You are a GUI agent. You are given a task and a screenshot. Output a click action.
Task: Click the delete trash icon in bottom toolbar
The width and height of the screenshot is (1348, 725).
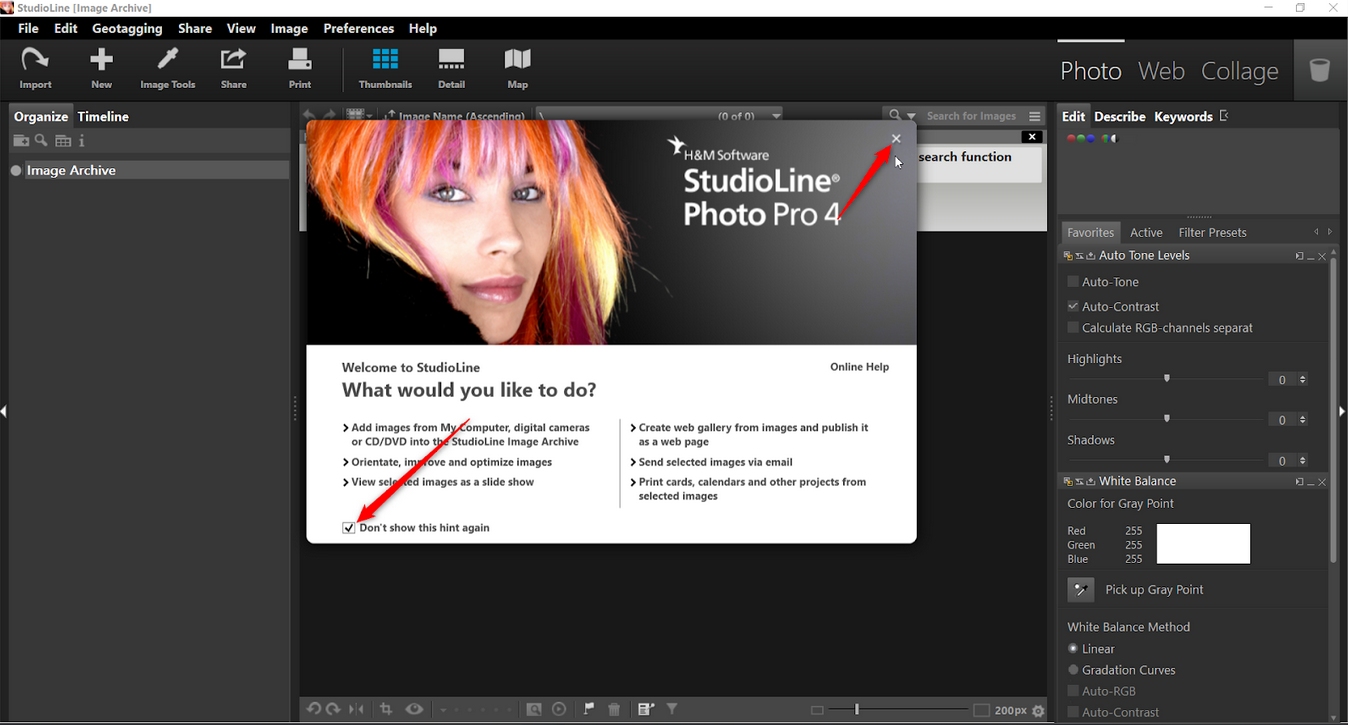point(614,709)
